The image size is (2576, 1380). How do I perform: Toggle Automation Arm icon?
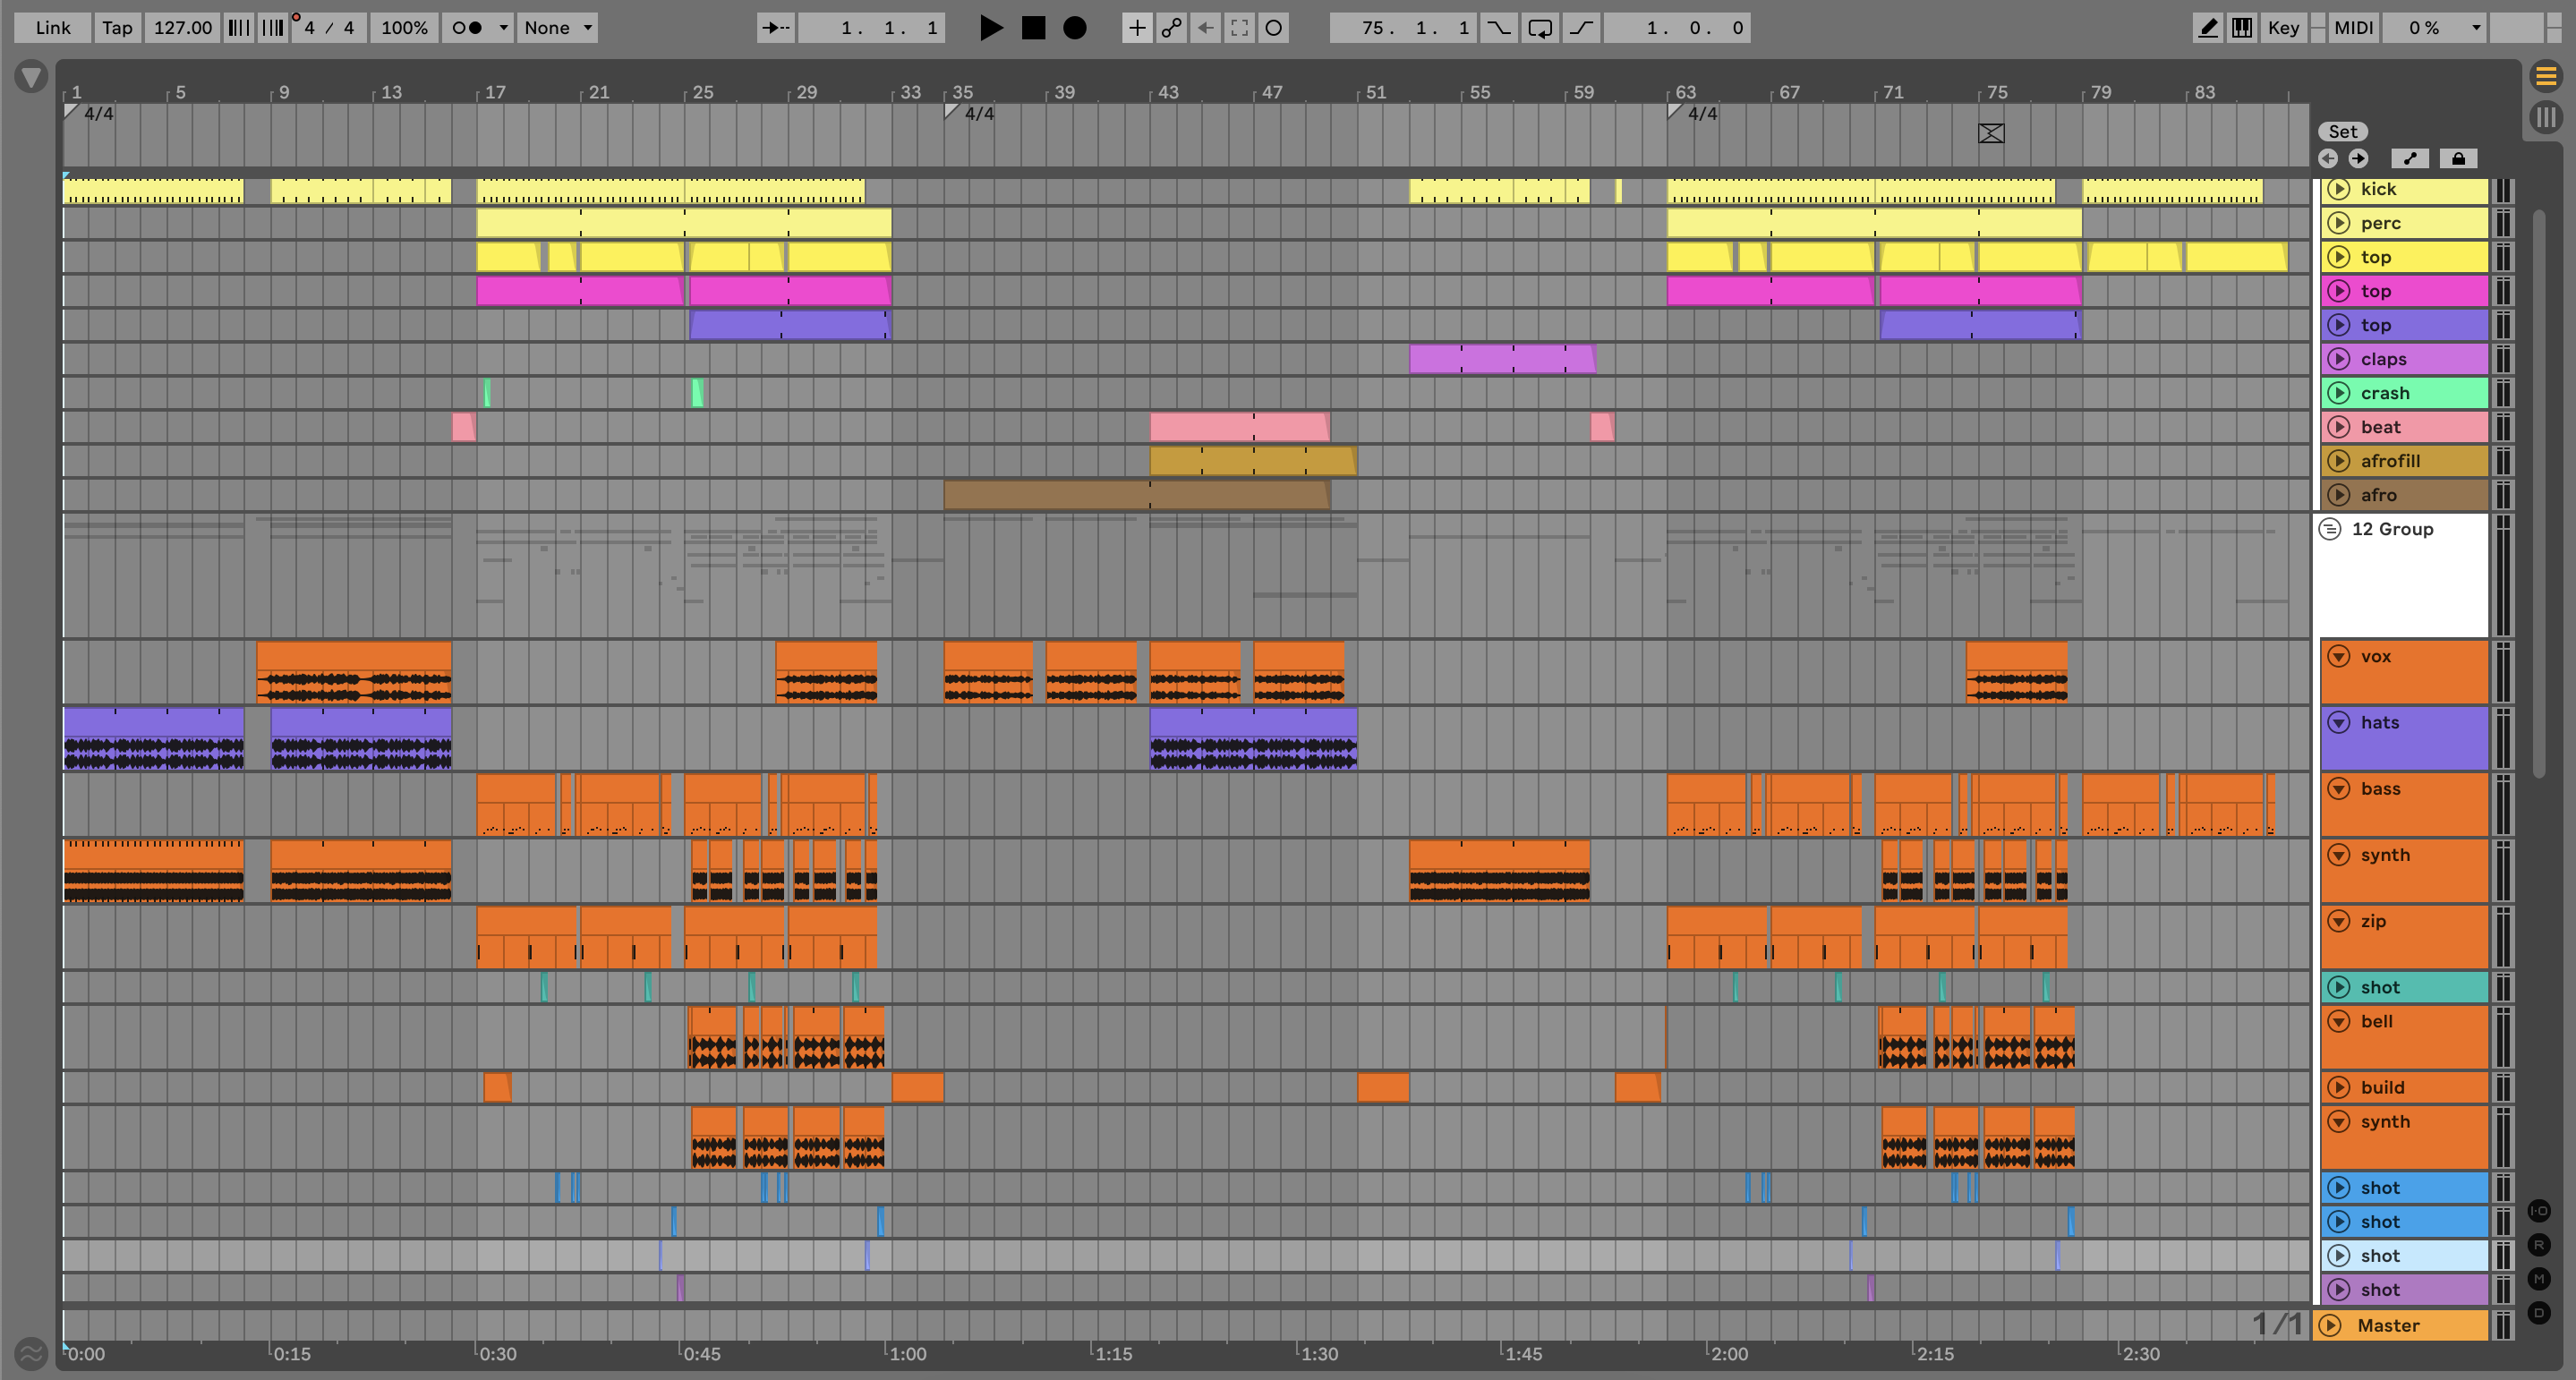click(1171, 28)
